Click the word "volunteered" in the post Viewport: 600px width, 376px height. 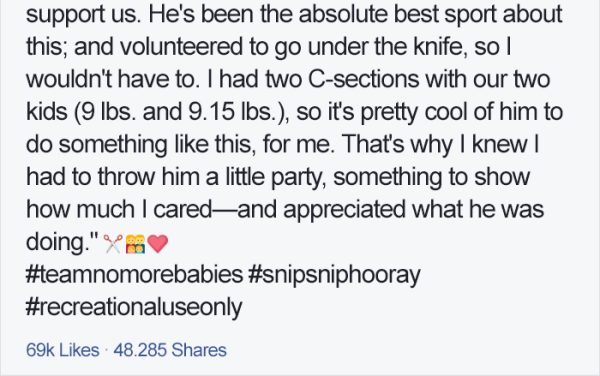click(182, 47)
